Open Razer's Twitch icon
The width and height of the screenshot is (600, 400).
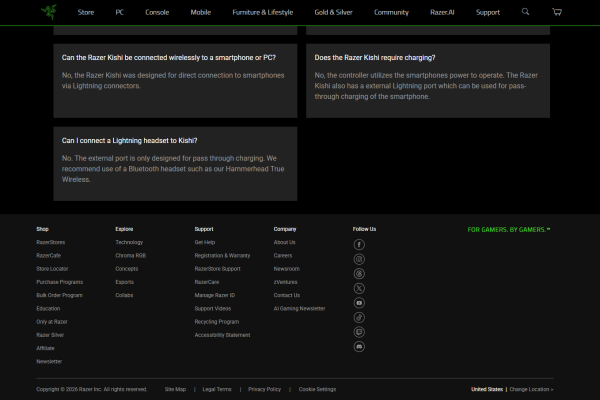tap(359, 332)
